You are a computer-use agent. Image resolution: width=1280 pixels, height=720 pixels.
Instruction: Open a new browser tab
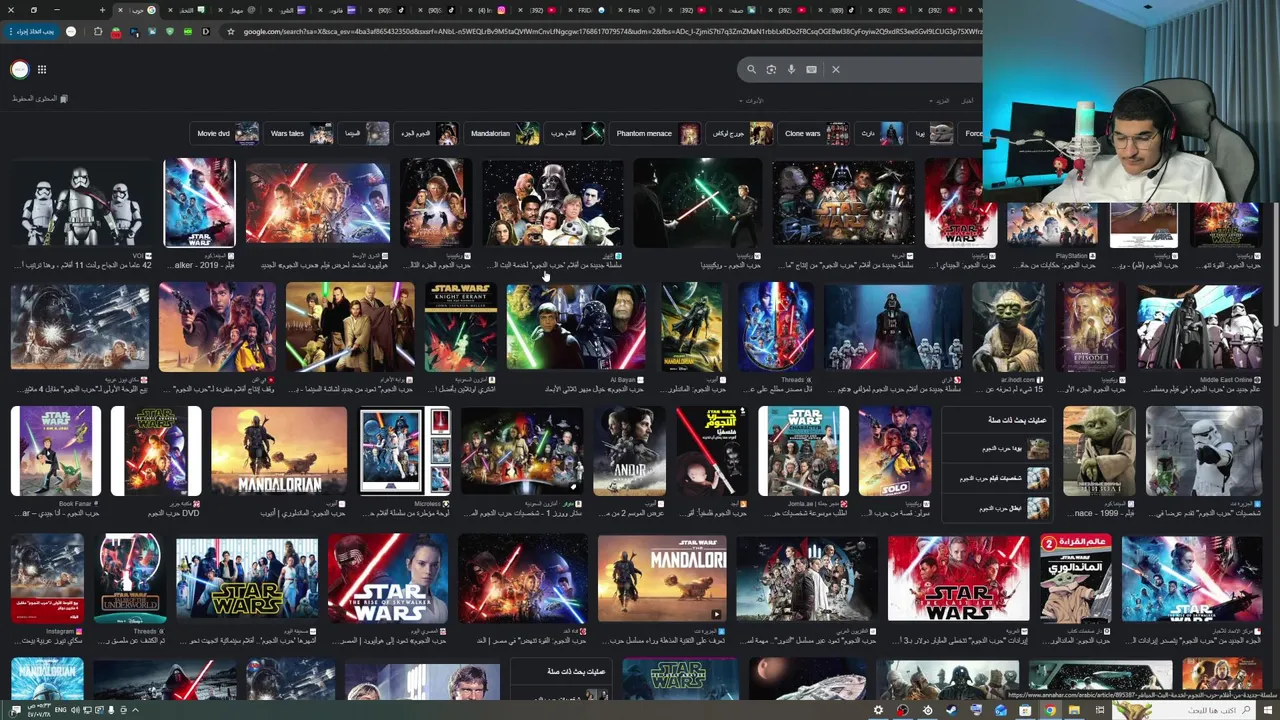point(102,10)
